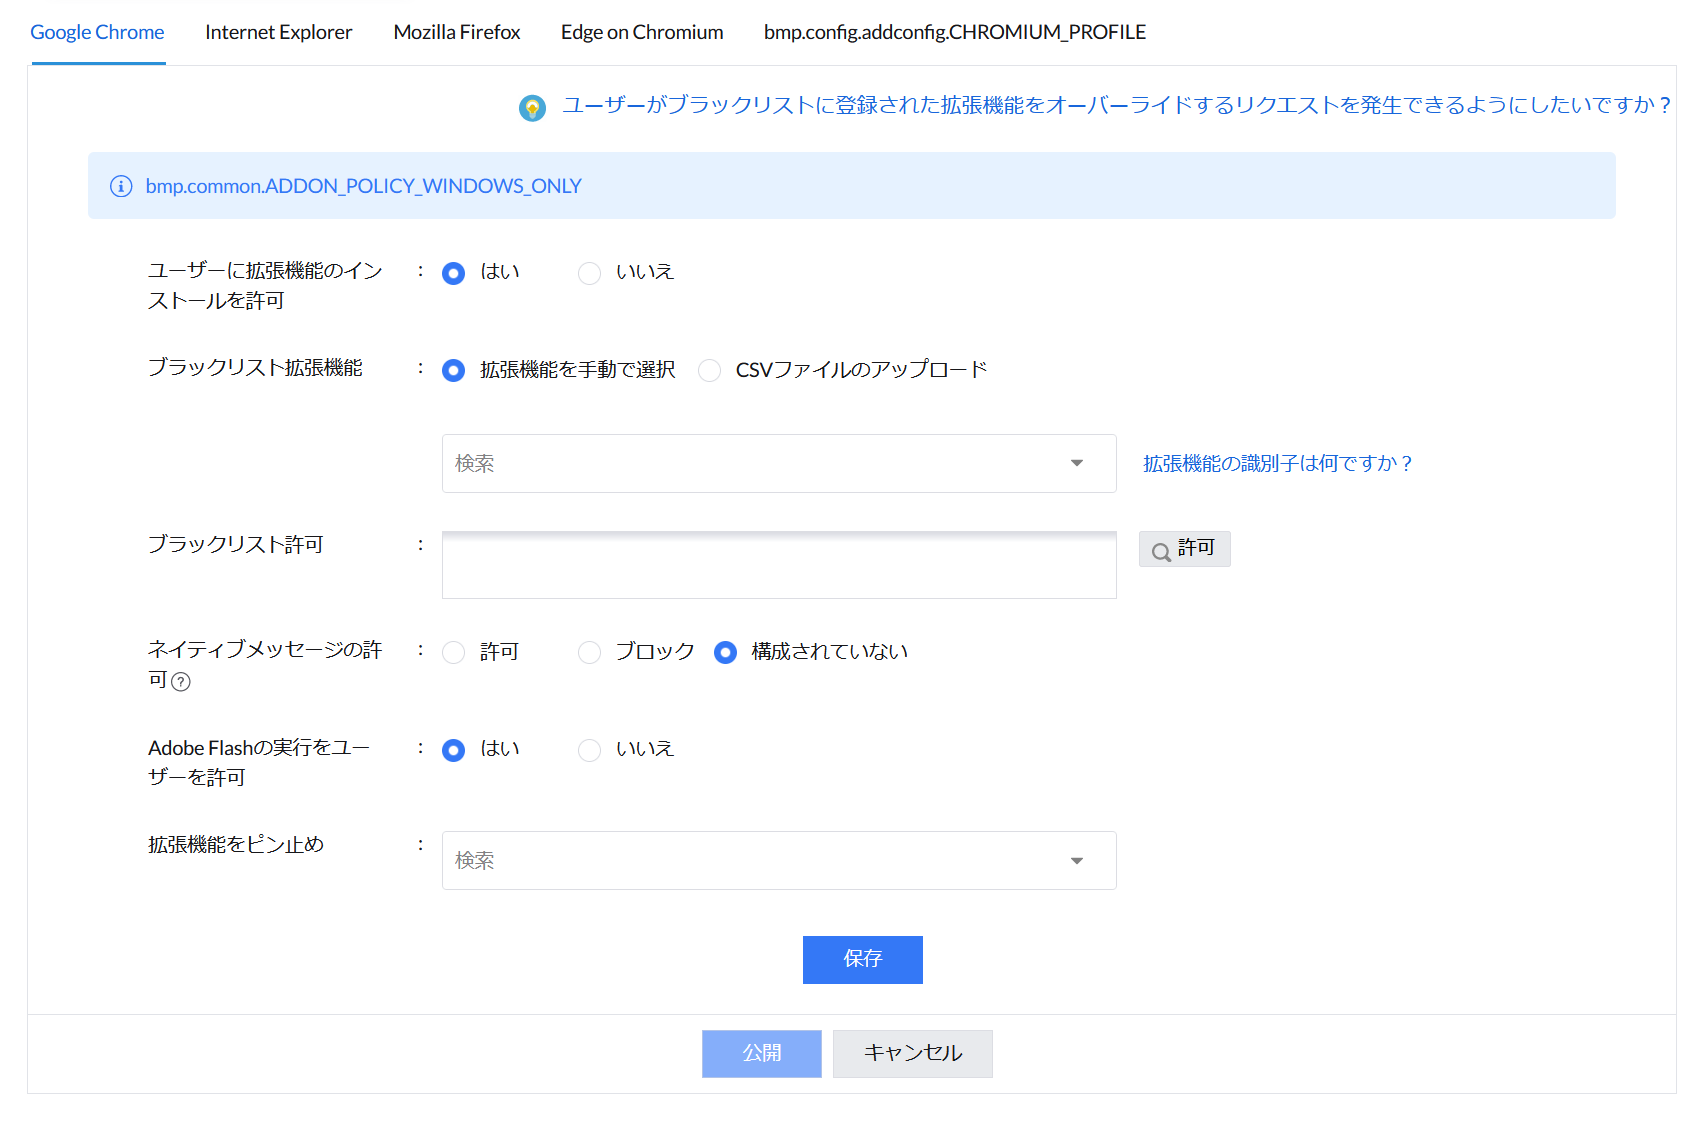Open the CHROMIUM_PROFILE tab
The width and height of the screenshot is (1701, 1124).
[954, 32]
